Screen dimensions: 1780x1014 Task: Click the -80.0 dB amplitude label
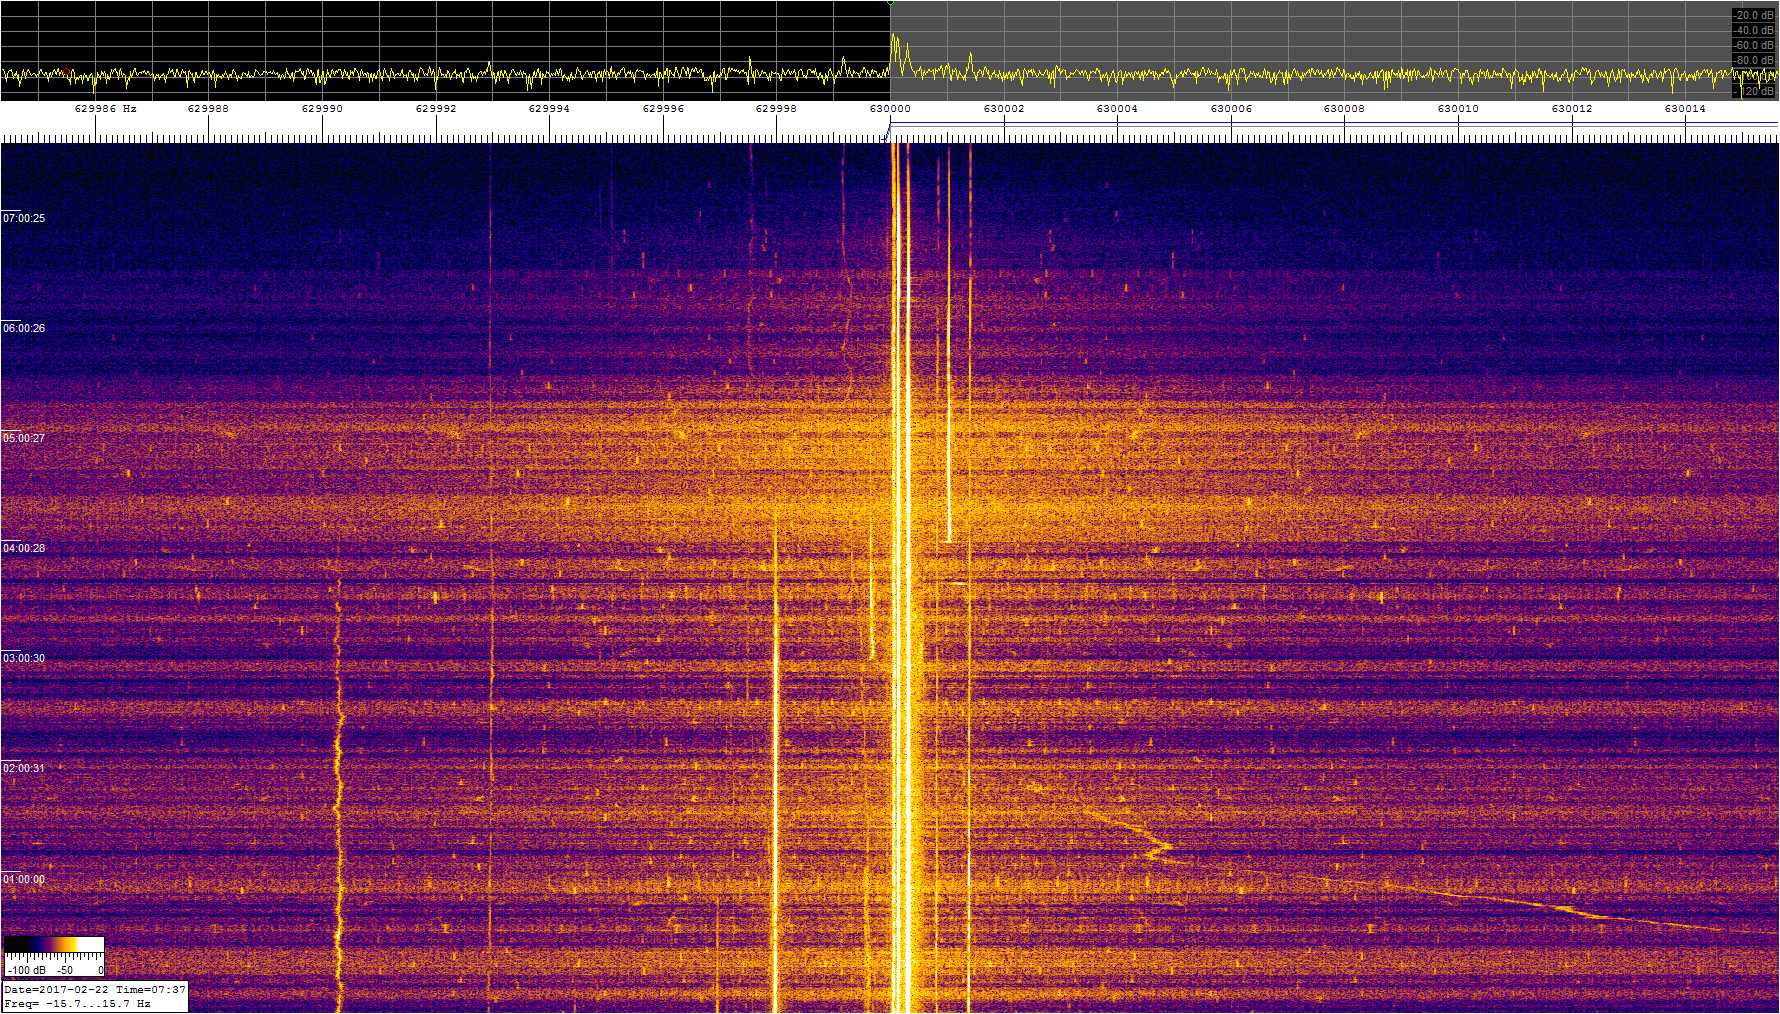coord(1754,60)
